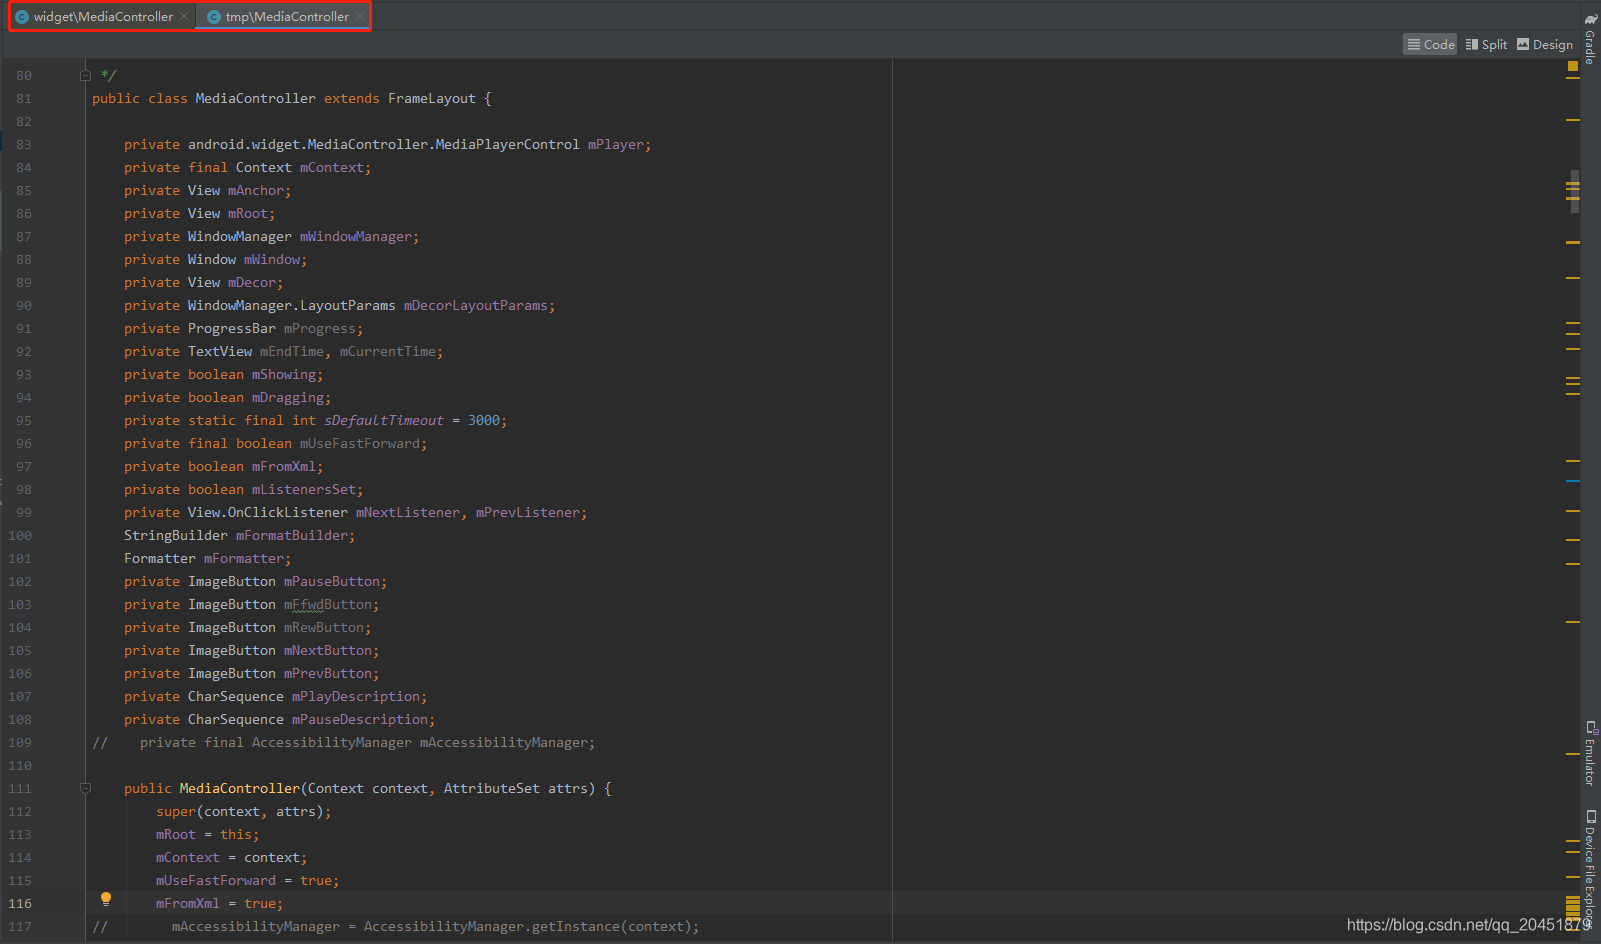Click 'getInstance' in commented line 117
This screenshot has width=1601, height=944.
pyautogui.click(x=575, y=926)
